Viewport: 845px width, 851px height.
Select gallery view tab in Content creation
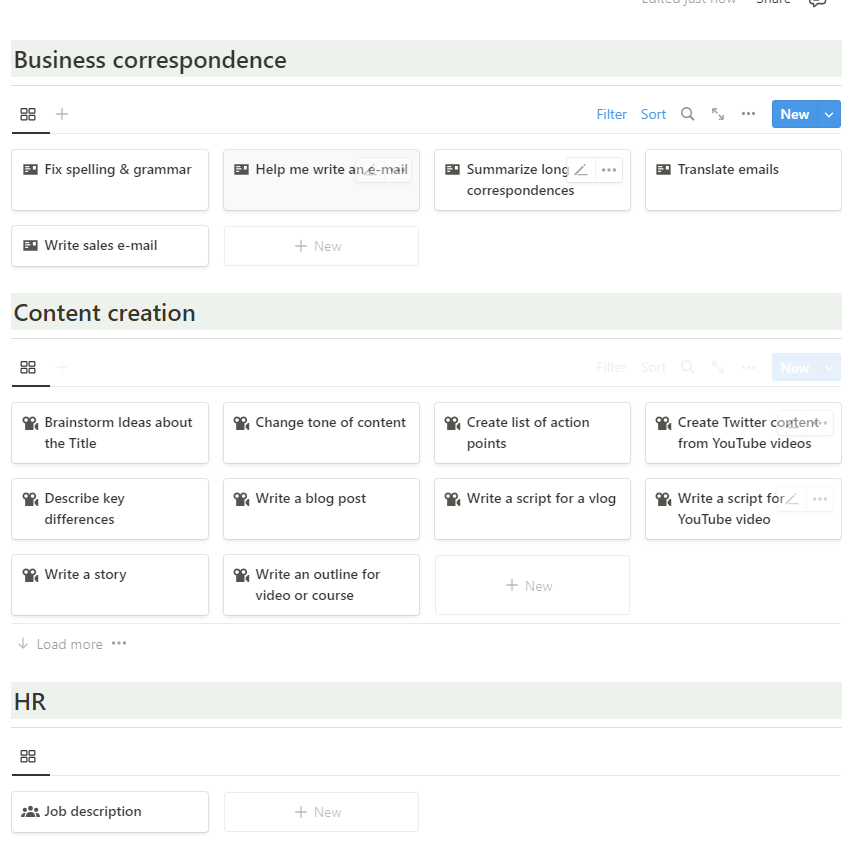pyautogui.click(x=28, y=367)
